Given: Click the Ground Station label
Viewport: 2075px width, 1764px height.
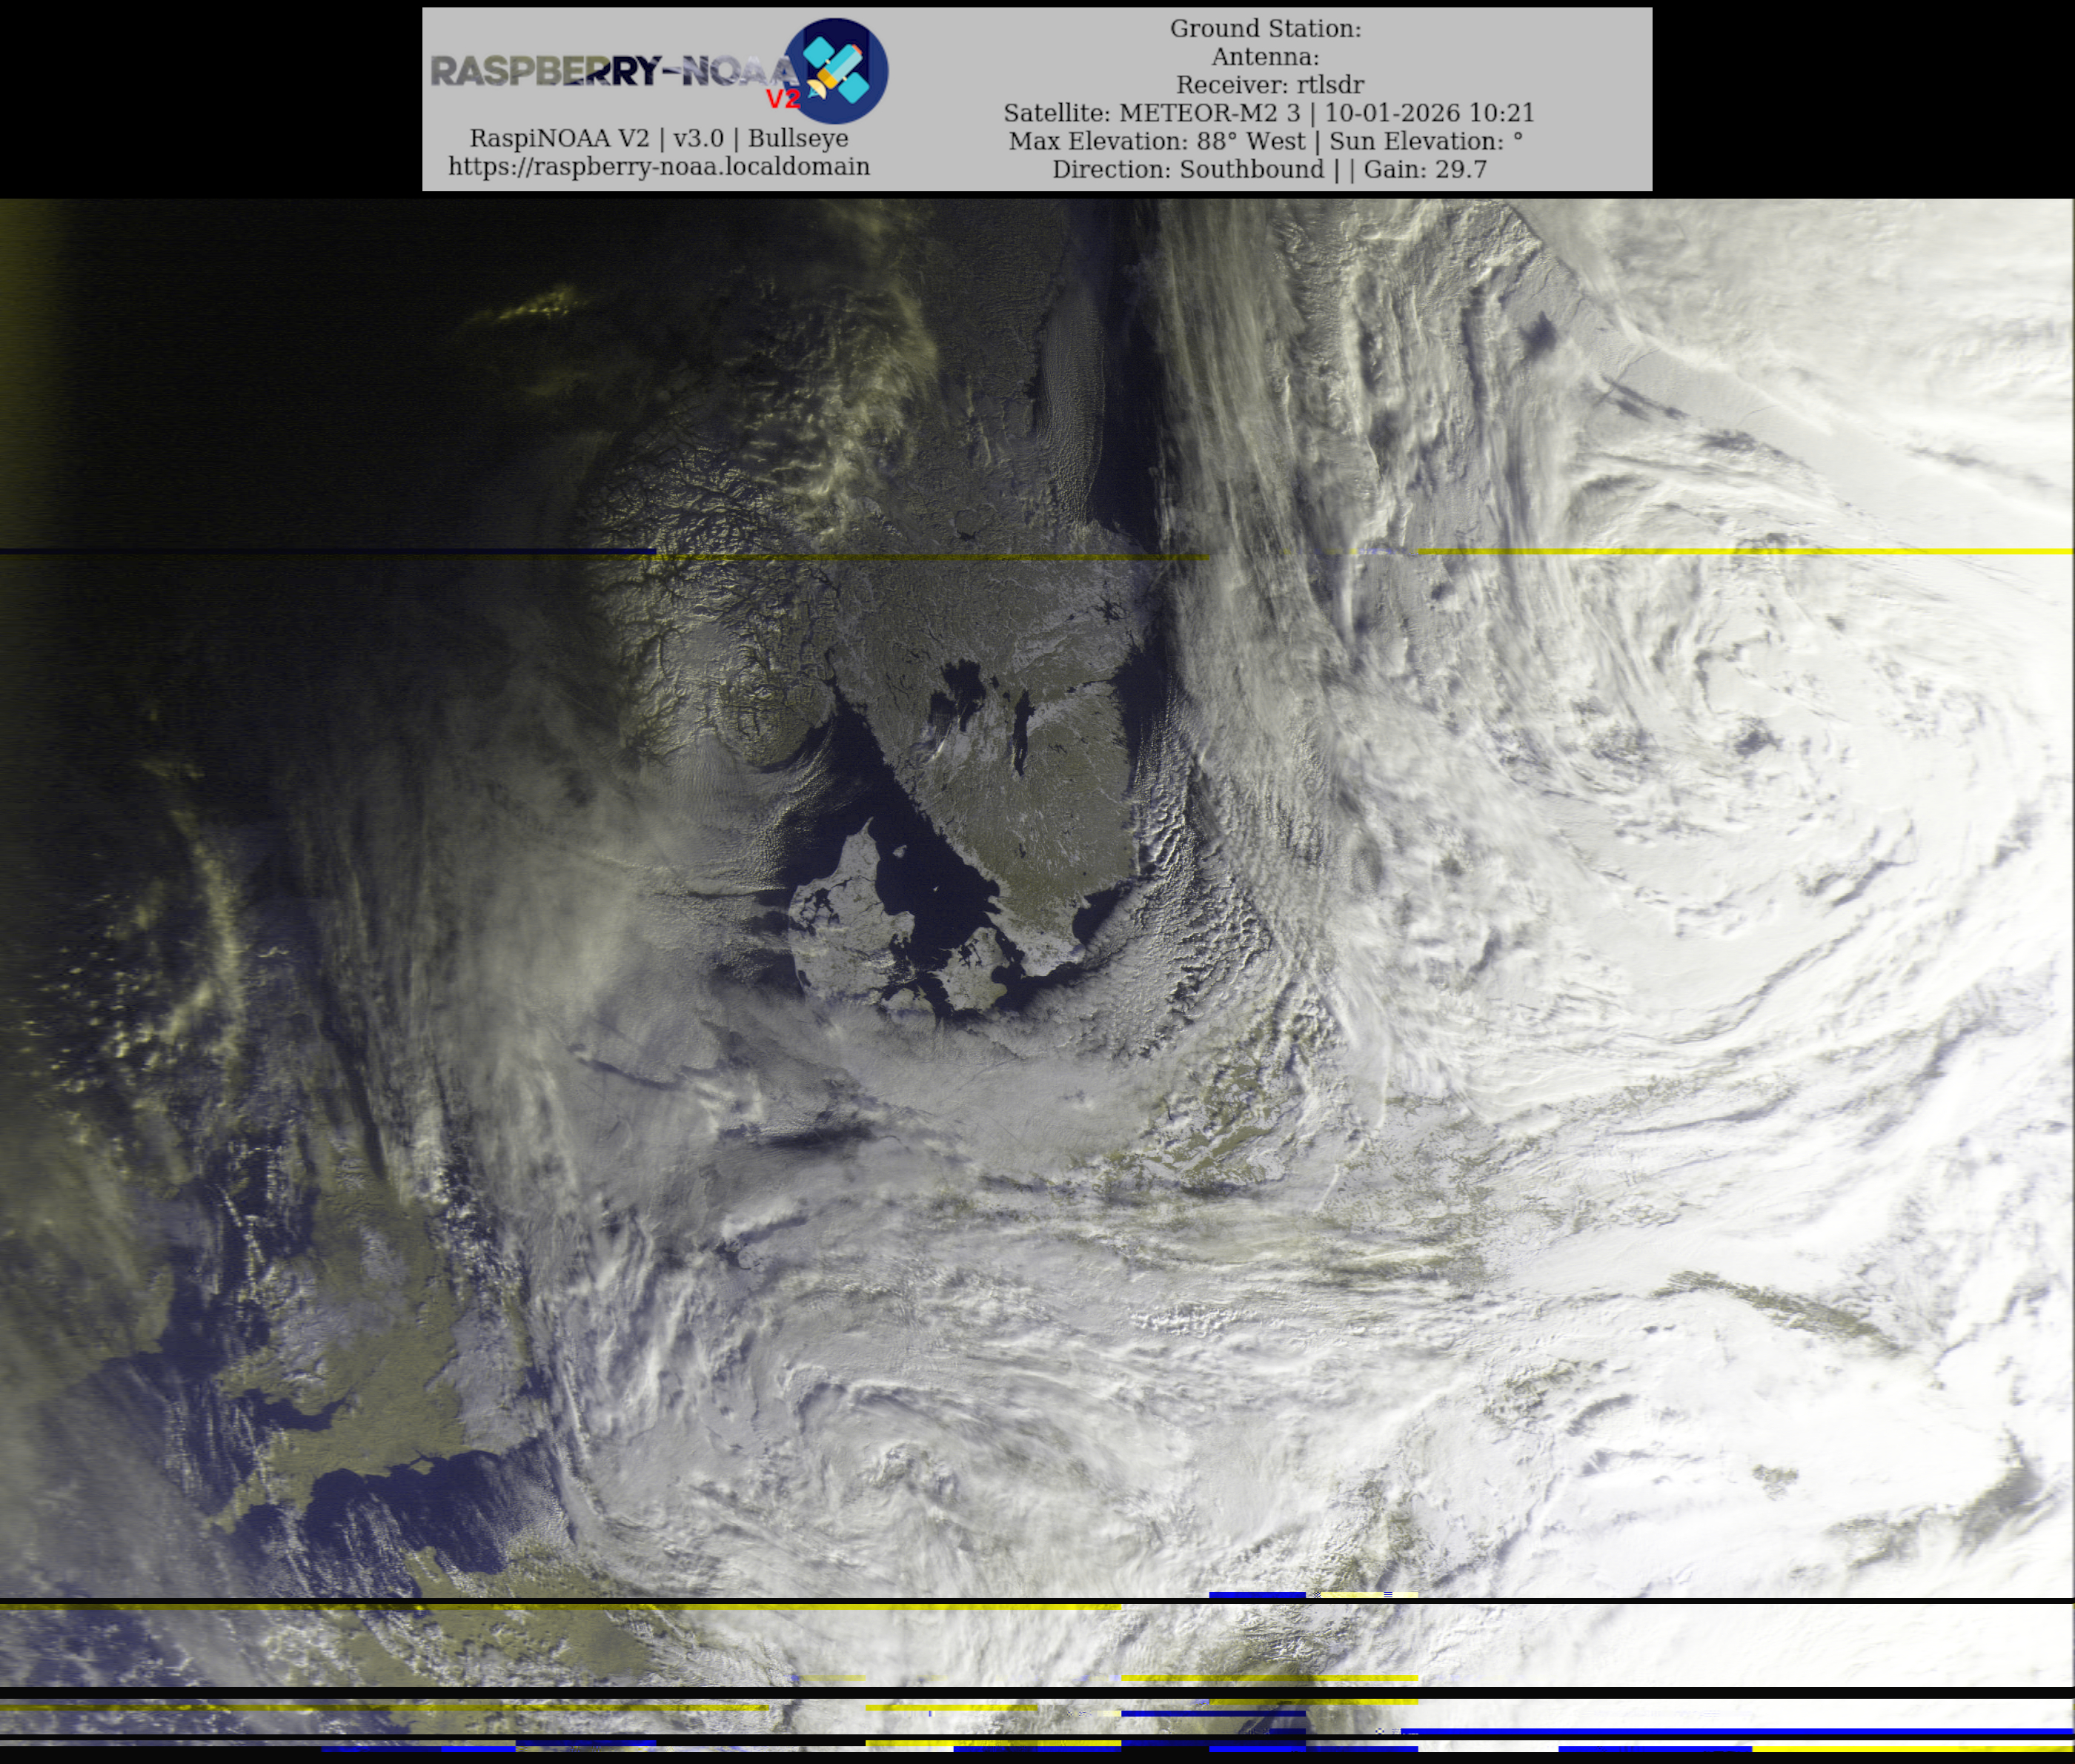Looking at the screenshot, I should [1265, 28].
